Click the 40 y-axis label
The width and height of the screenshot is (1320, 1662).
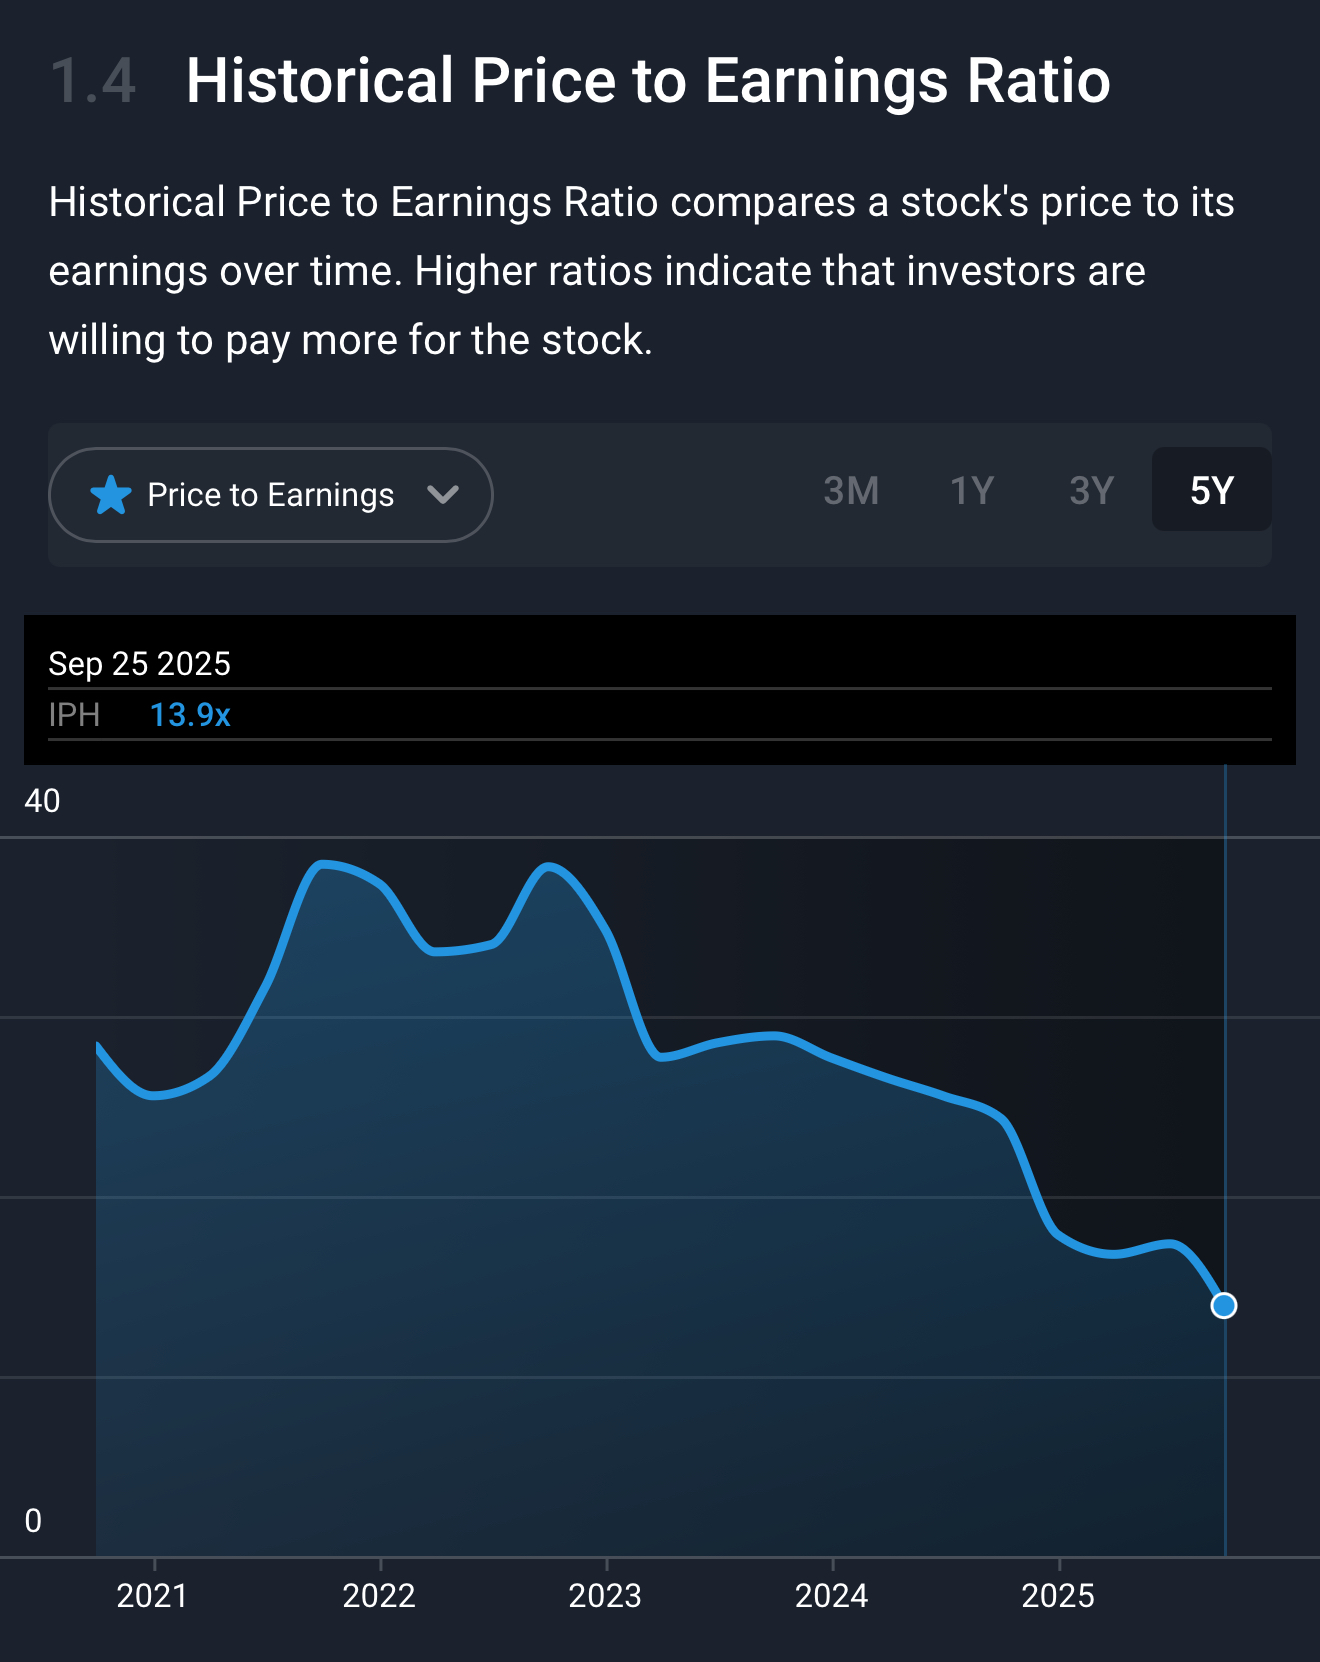42,801
